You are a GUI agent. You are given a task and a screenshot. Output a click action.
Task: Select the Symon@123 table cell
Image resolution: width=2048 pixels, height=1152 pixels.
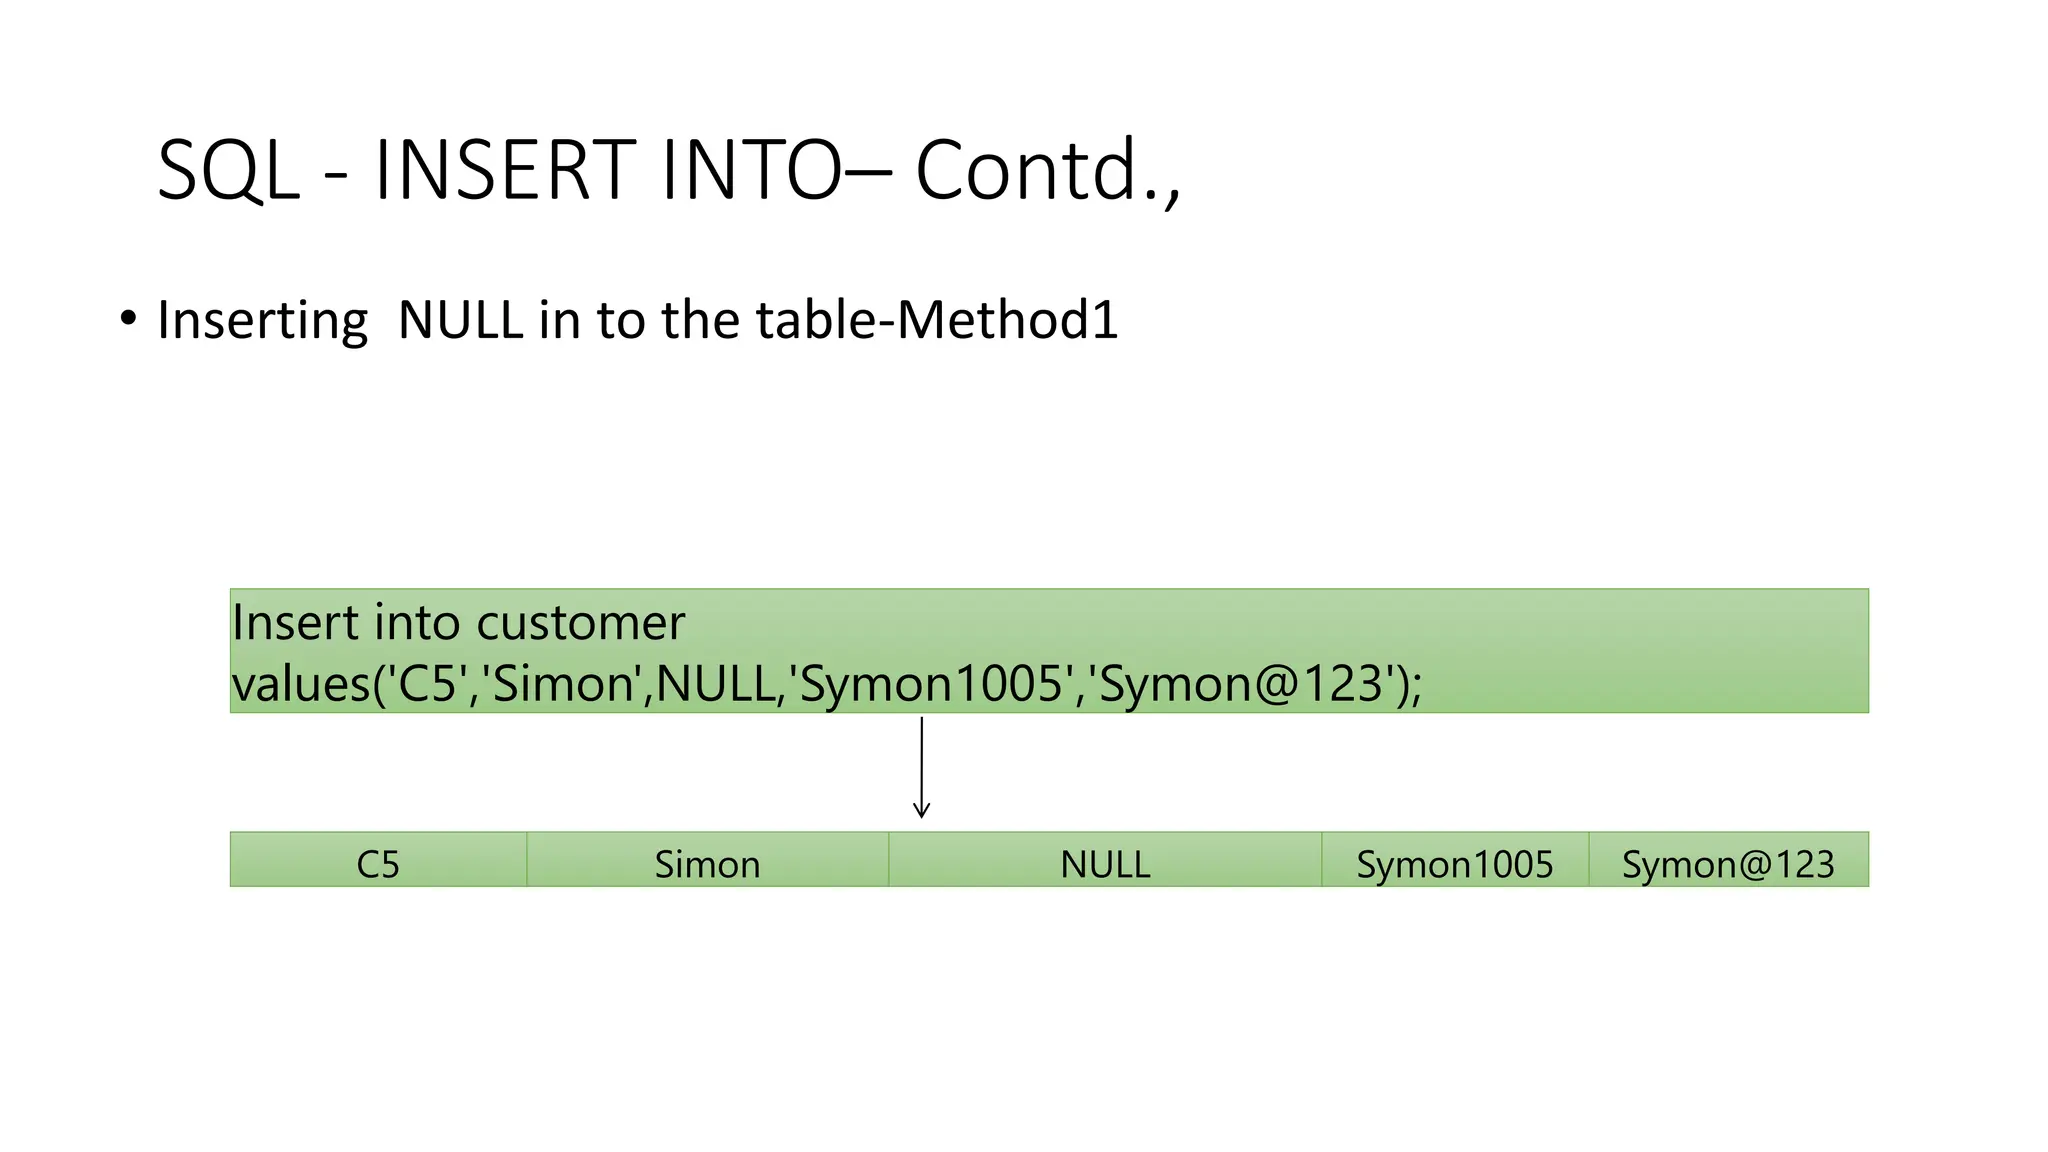click(x=1727, y=864)
